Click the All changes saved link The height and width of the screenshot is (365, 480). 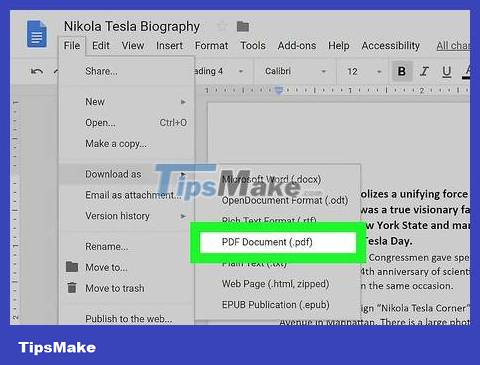[x=453, y=45]
